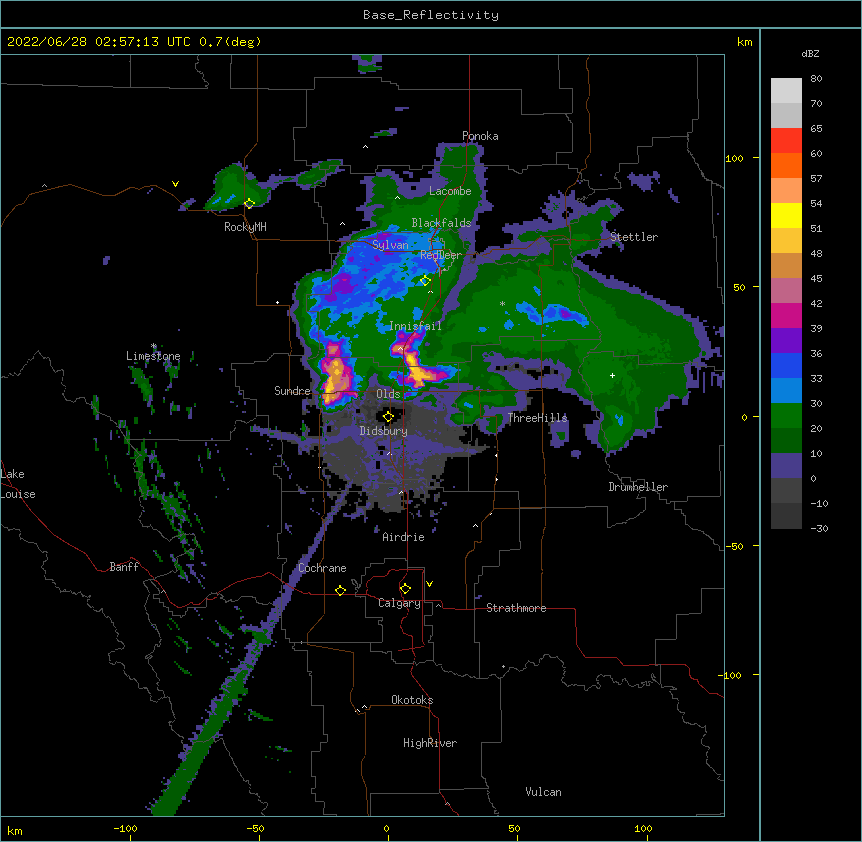
Task: Click the 100 tick label on the vertical axis
Action: click(734, 158)
